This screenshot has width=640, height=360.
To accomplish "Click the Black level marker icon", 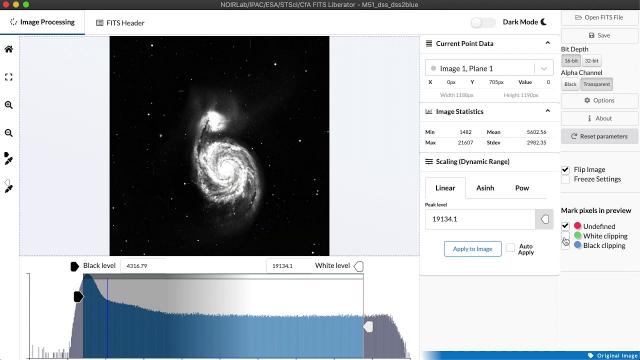I will (74, 266).
